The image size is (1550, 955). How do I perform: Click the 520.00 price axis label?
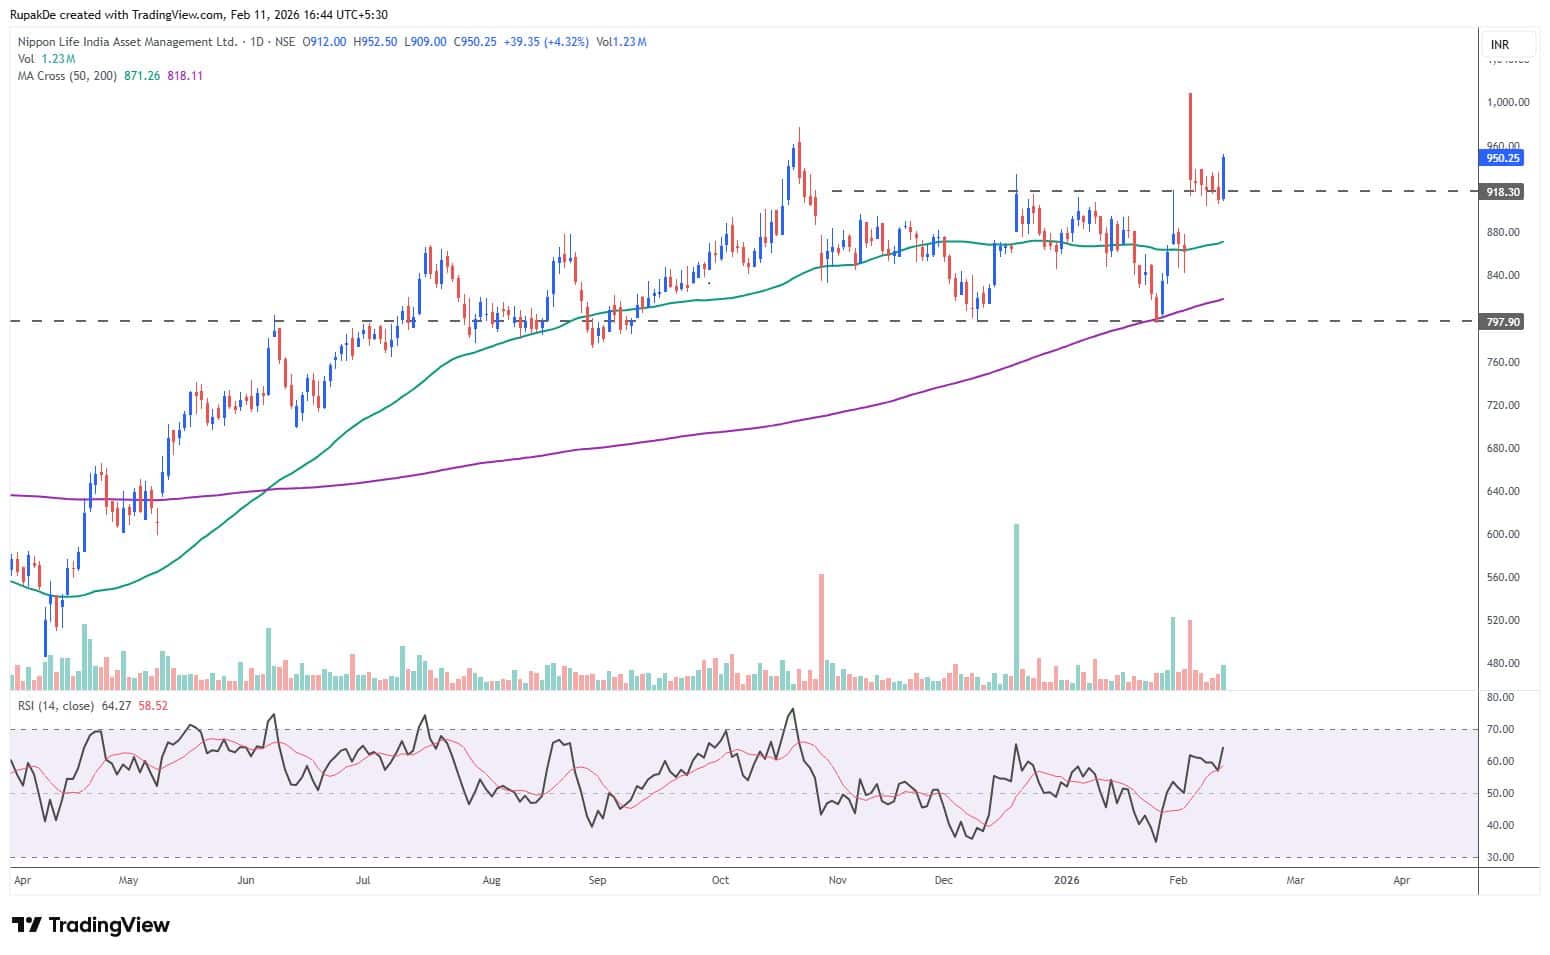[x=1503, y=620]
